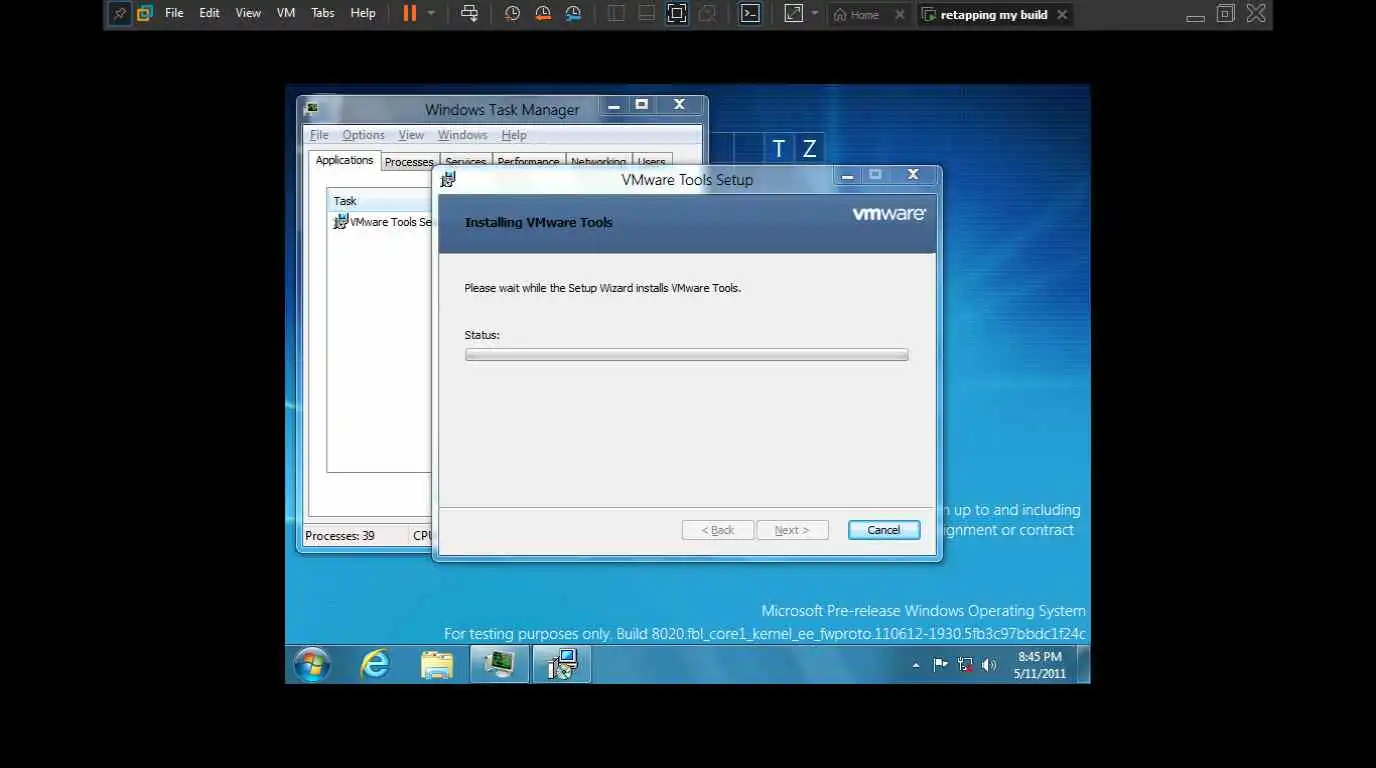
Task: Show hidden tray icons arrow
Action: tap(916, 665)
